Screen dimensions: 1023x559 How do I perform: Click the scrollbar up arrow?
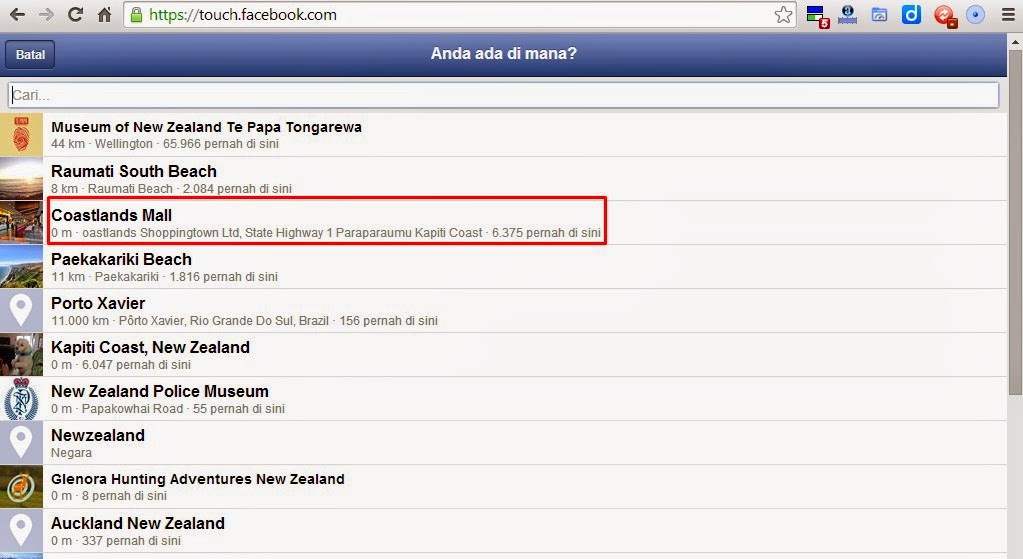(1015, 41)
